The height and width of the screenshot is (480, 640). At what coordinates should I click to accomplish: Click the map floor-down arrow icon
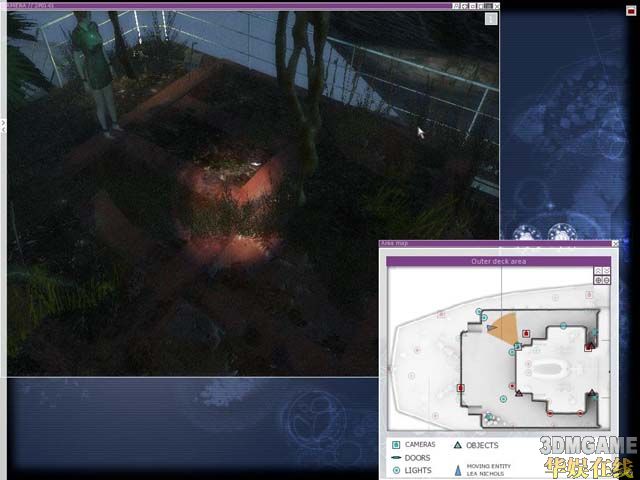coord(606,271)
